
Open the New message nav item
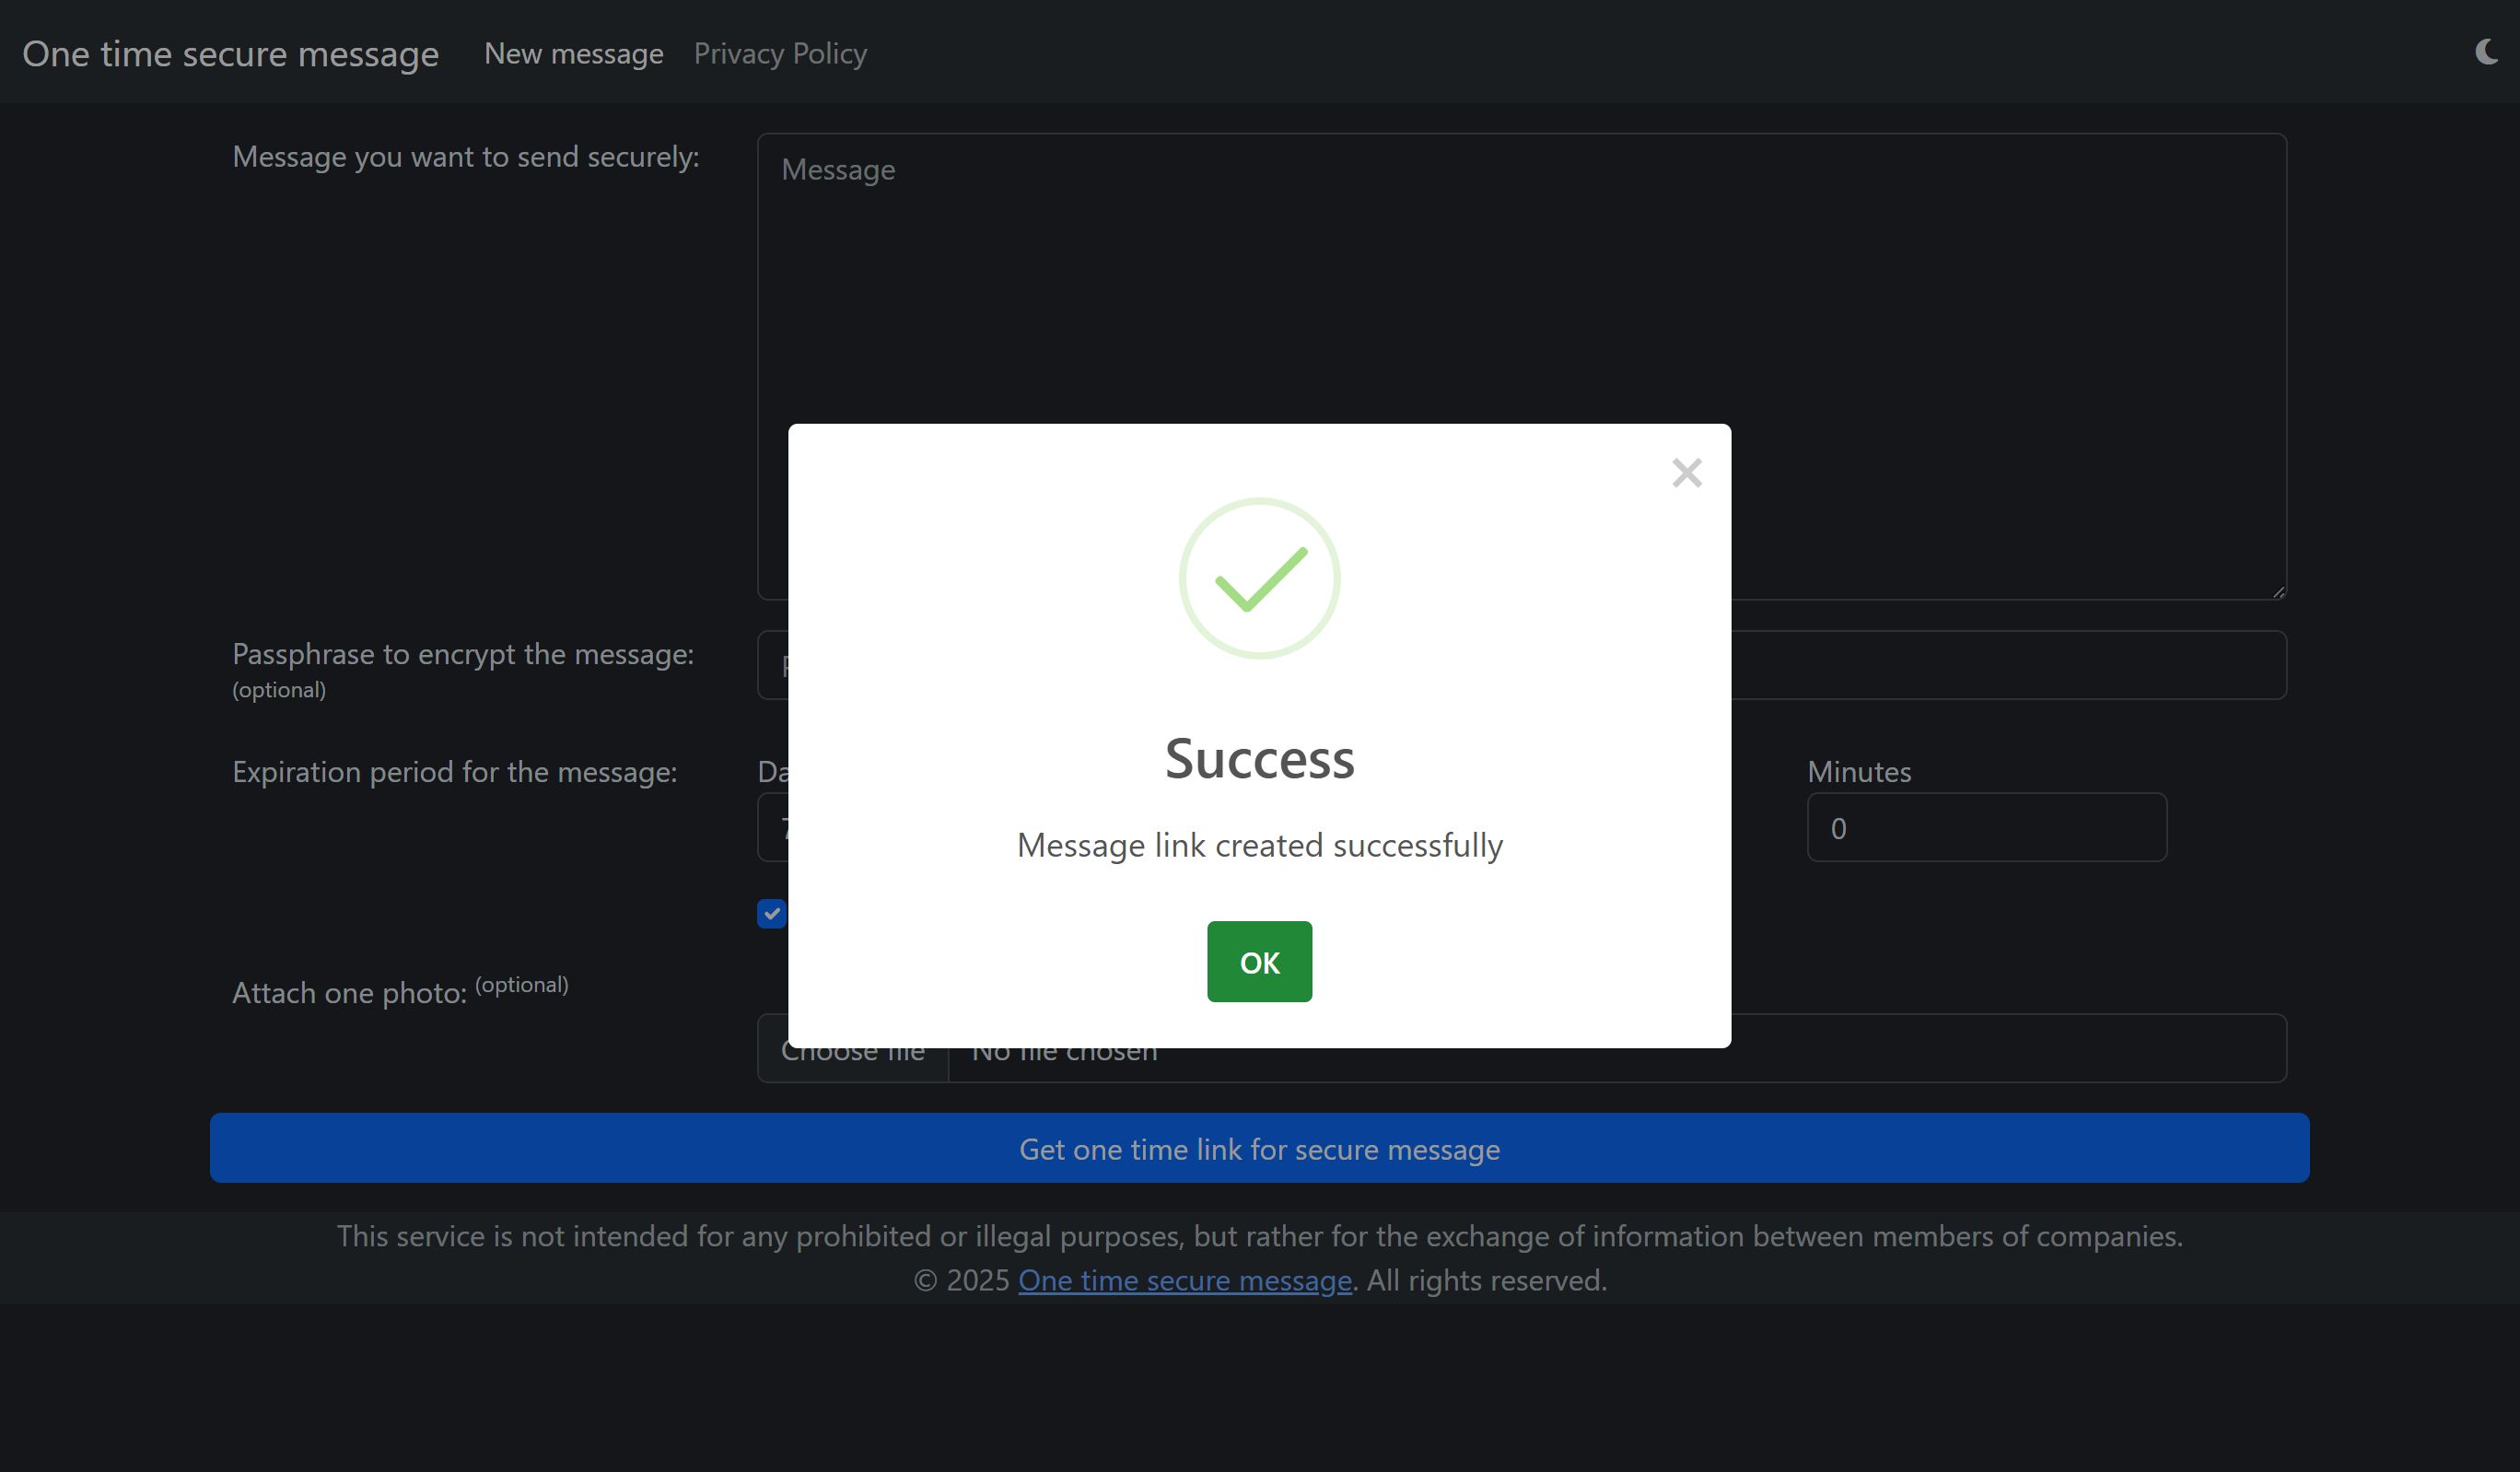pyautogui.click(x=573, y=53)
